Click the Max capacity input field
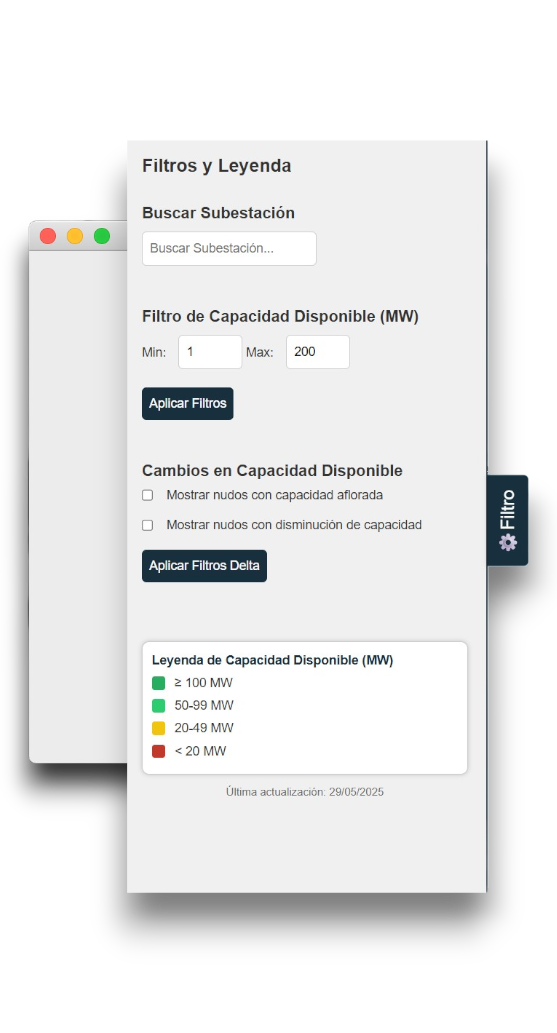 318,352
